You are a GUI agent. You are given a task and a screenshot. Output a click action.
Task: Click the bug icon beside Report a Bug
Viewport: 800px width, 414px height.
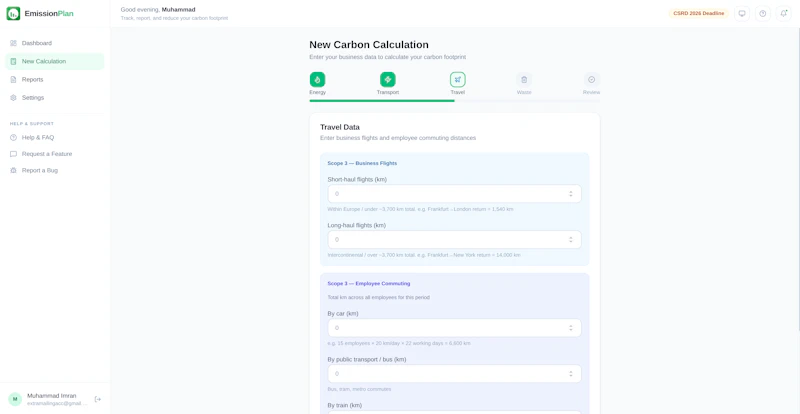(x=13, y=171)
